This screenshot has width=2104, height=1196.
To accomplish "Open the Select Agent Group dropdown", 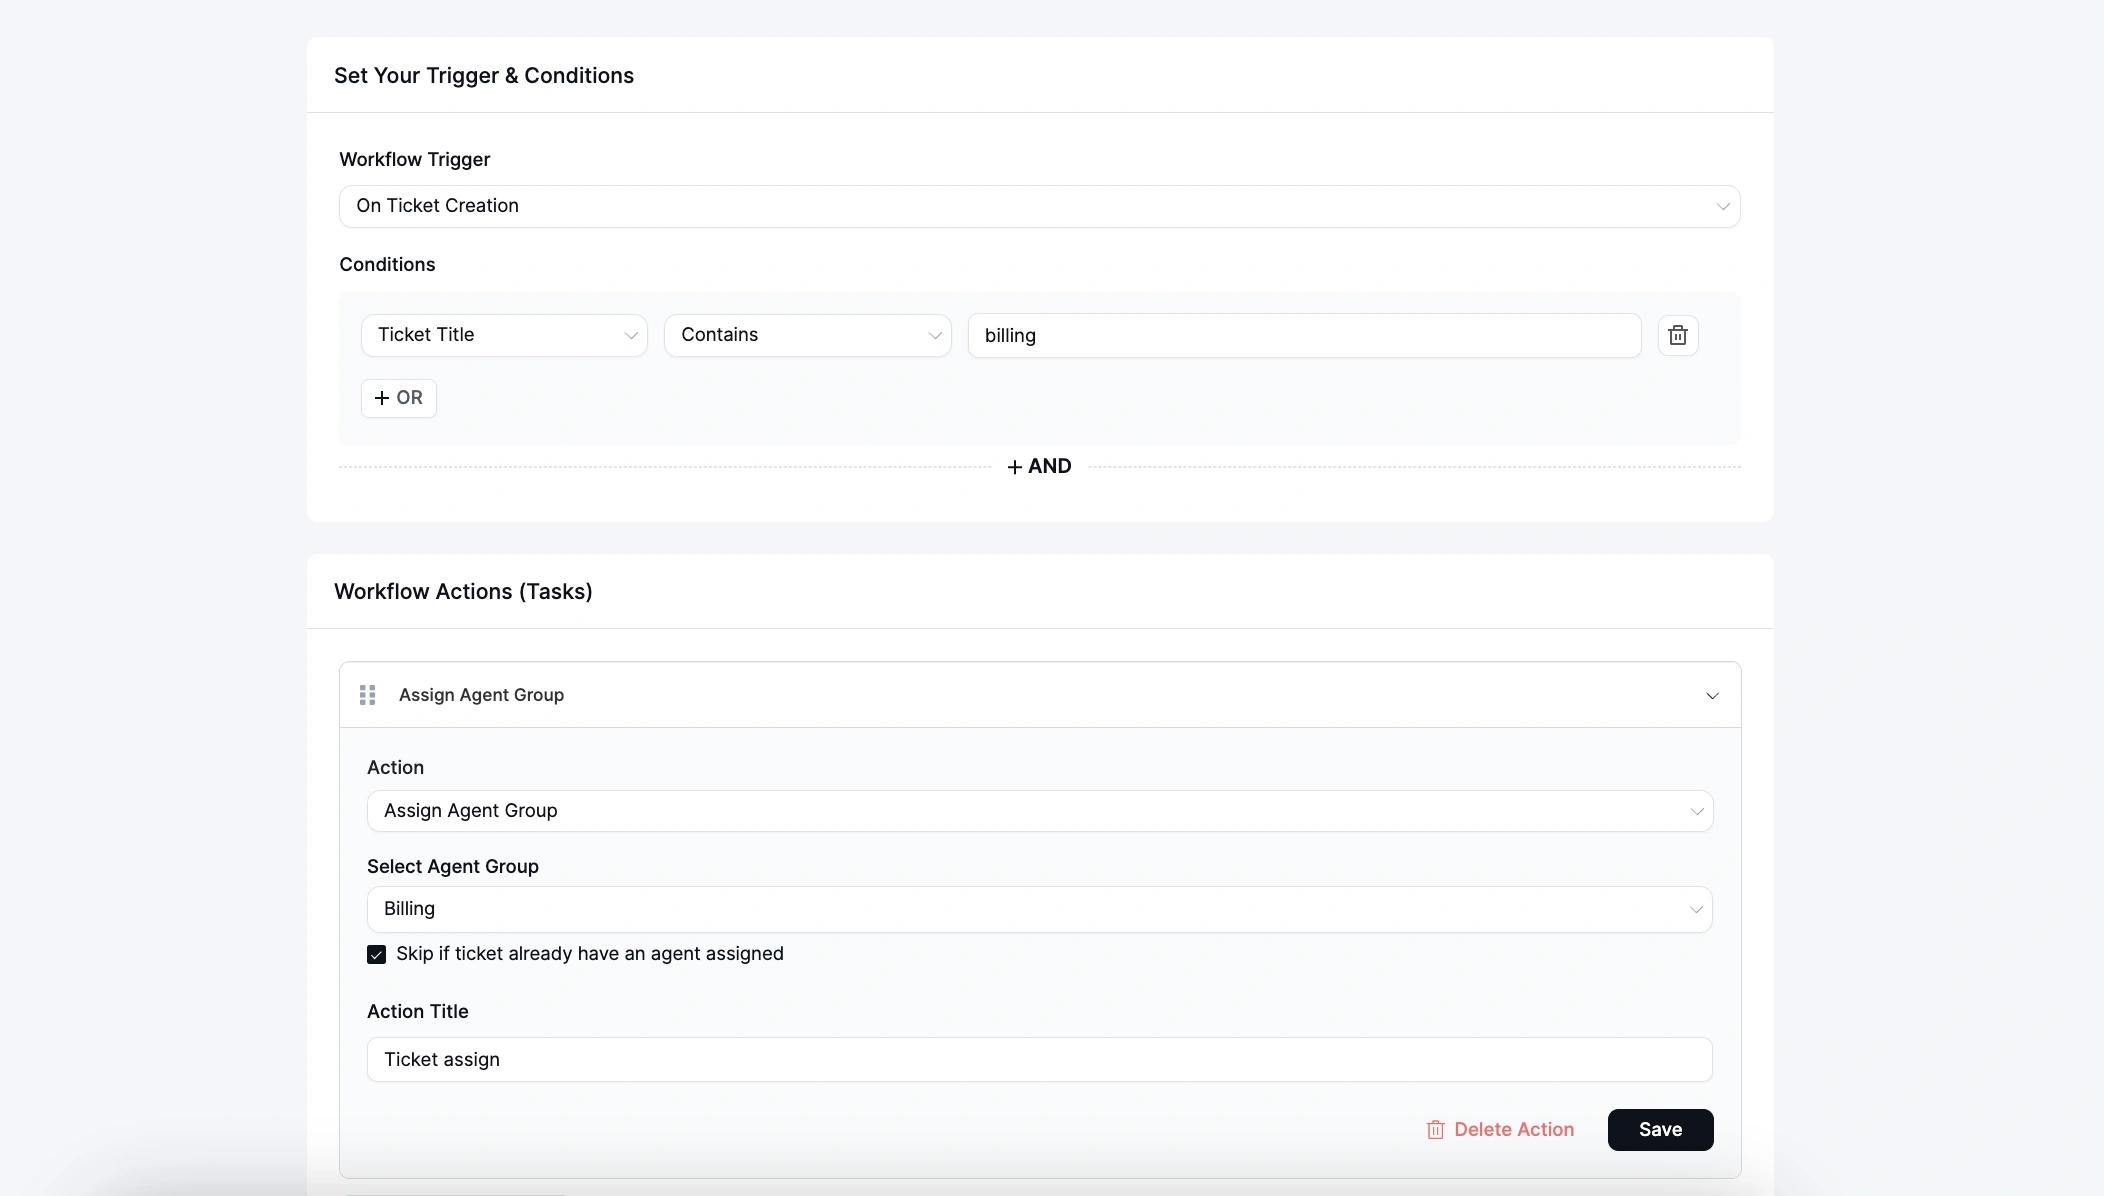I will pos(1039,909).
